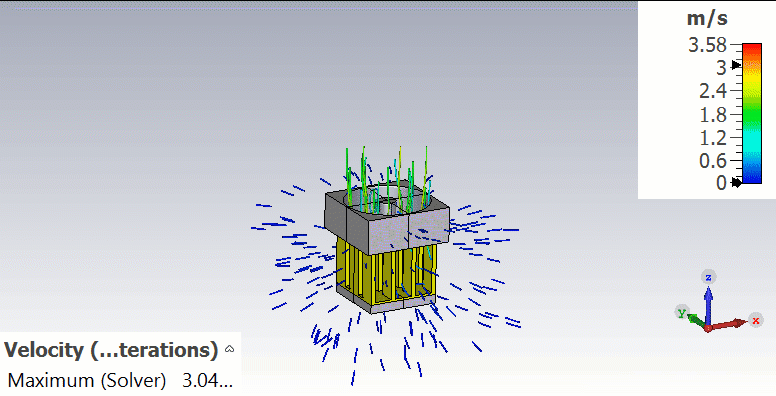Click the truncated 3.04... maximum value
This screenshot has height=396, width=776.
pos(207,380)
